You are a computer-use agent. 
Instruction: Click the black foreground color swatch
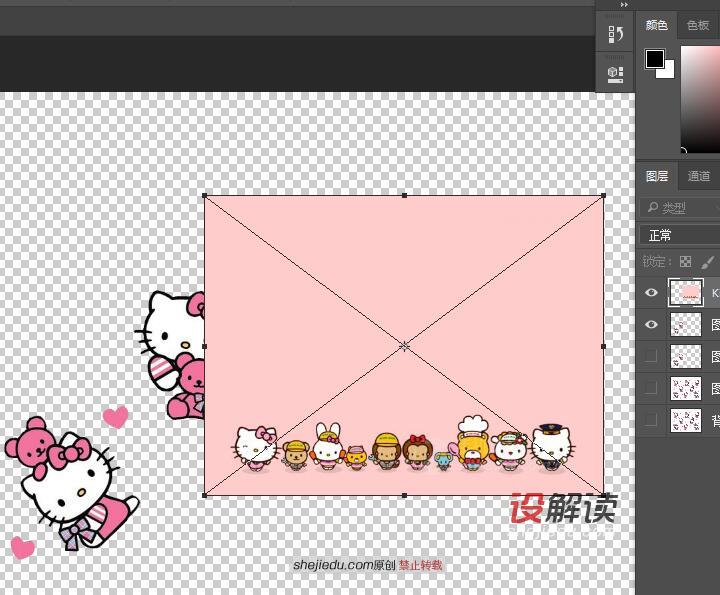tap(654, 59)
